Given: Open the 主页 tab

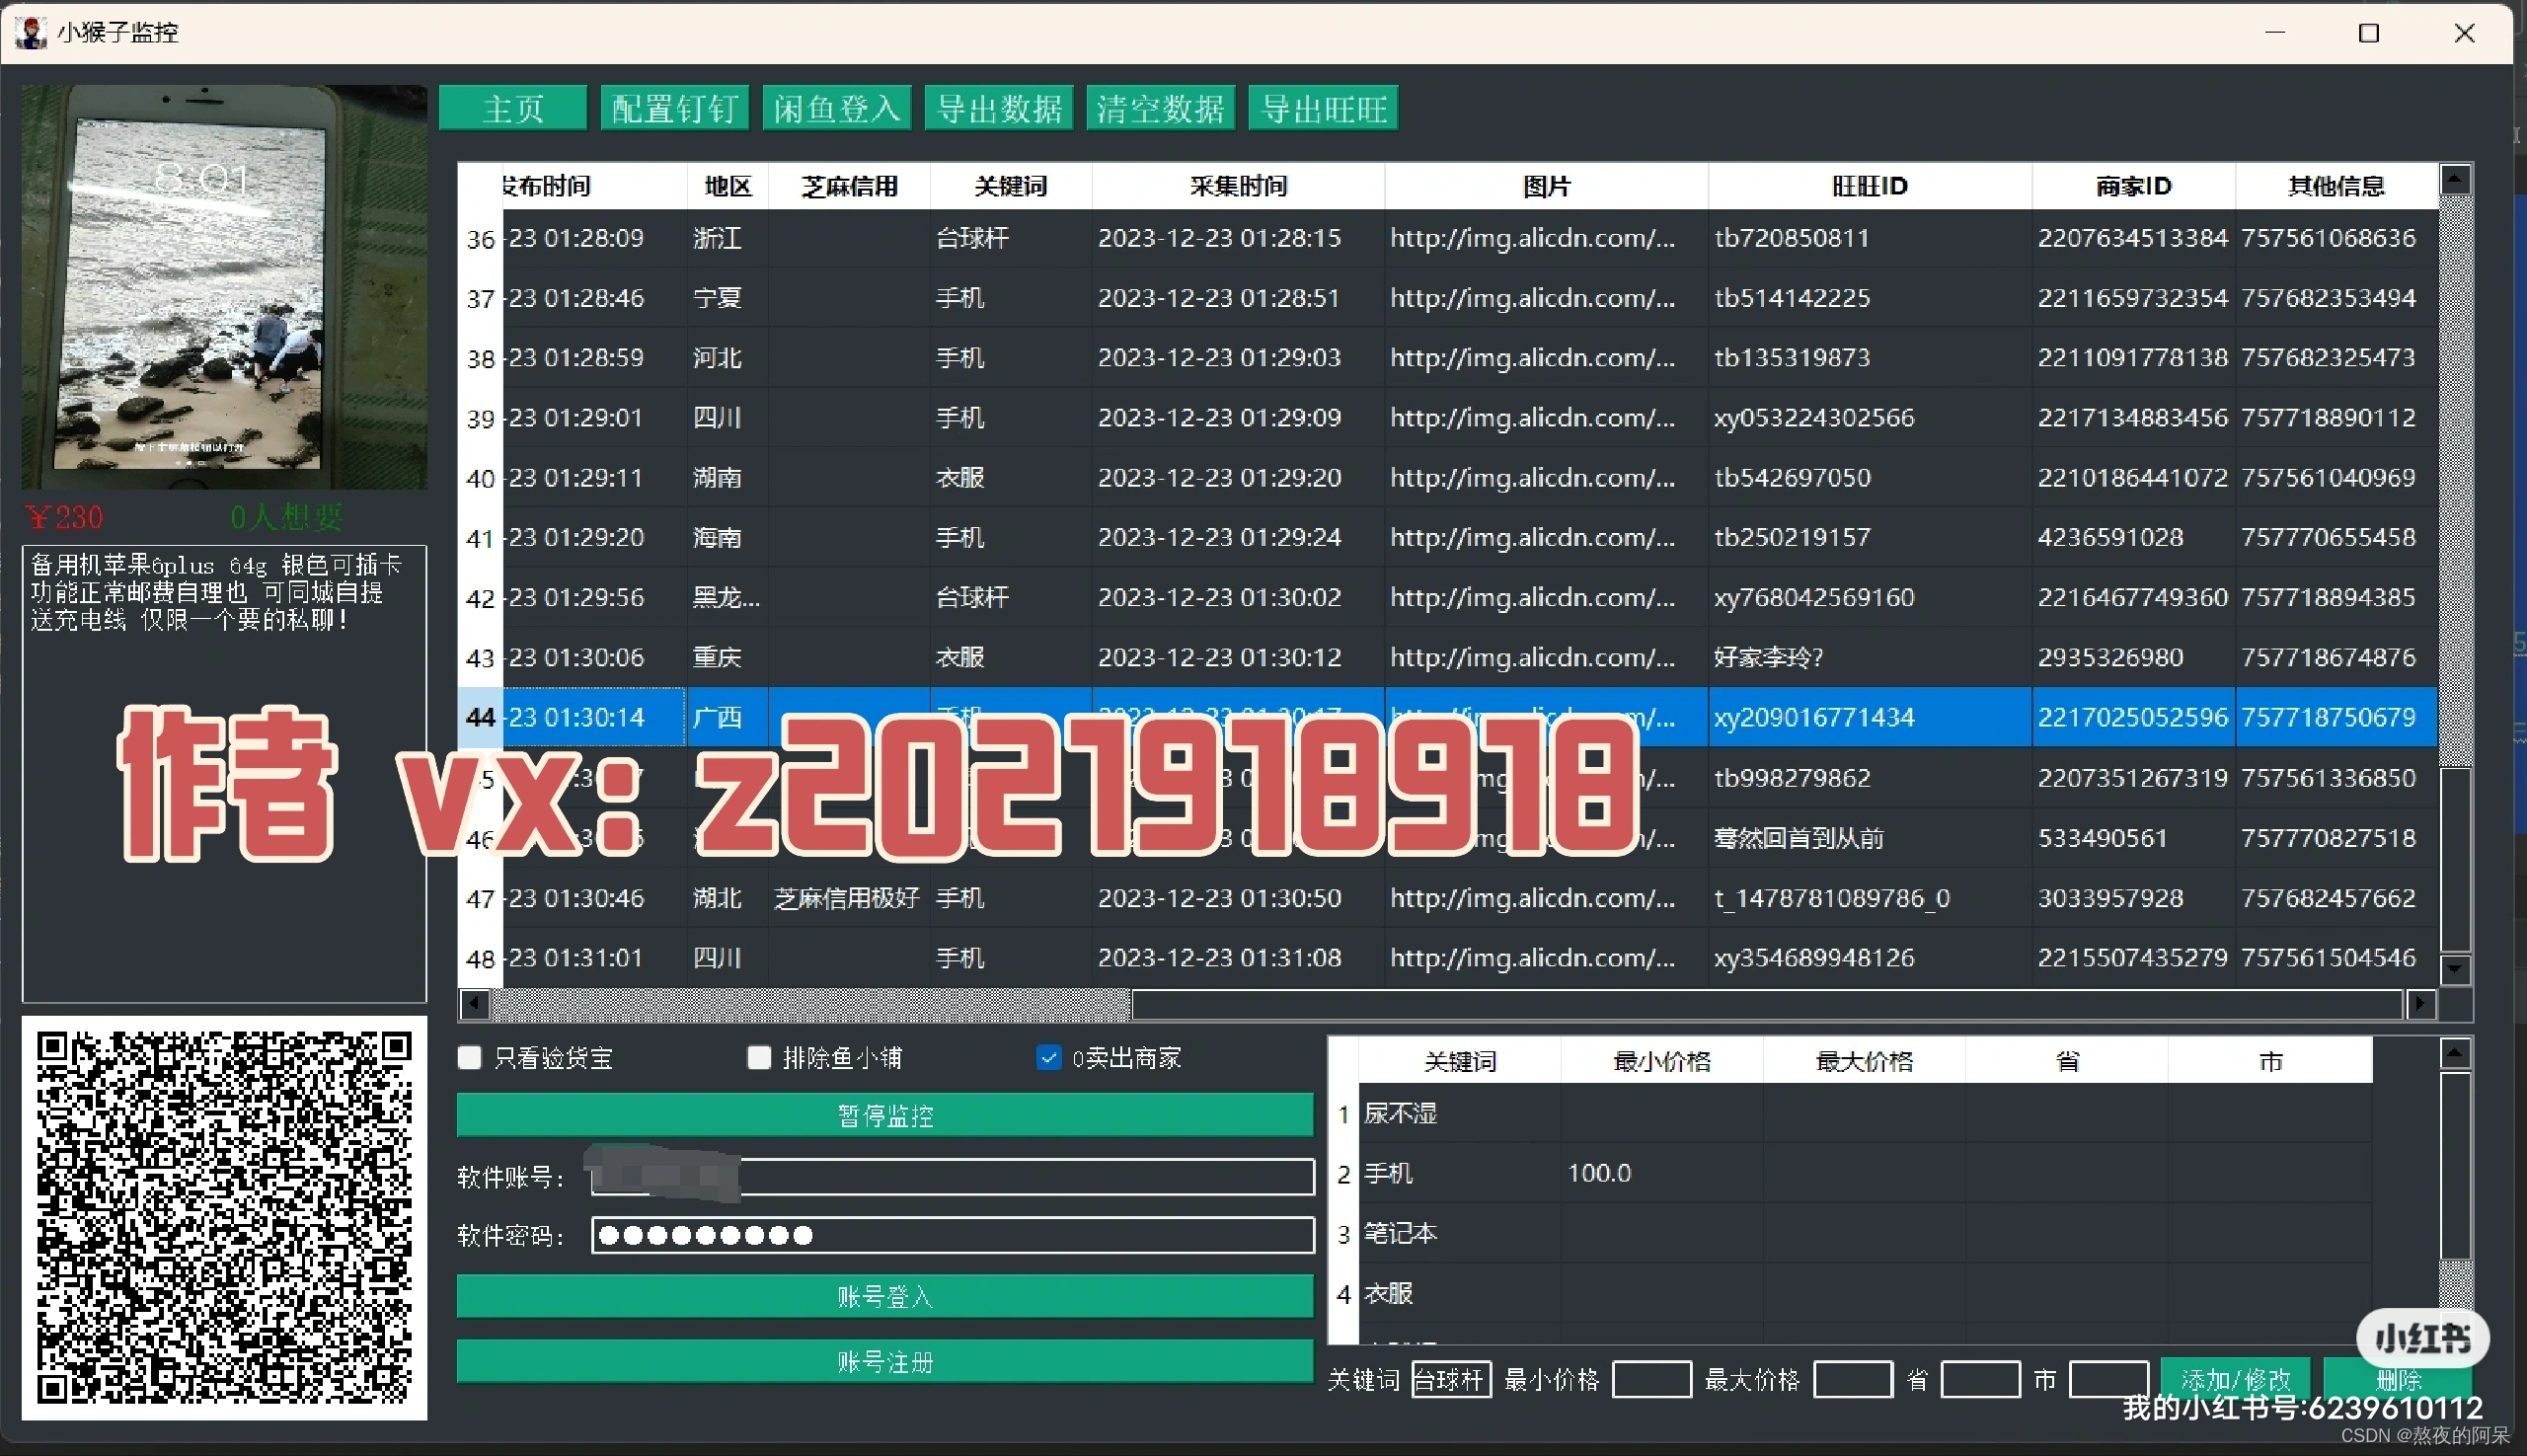Looking at the screenshot, I should click(512, 108).
